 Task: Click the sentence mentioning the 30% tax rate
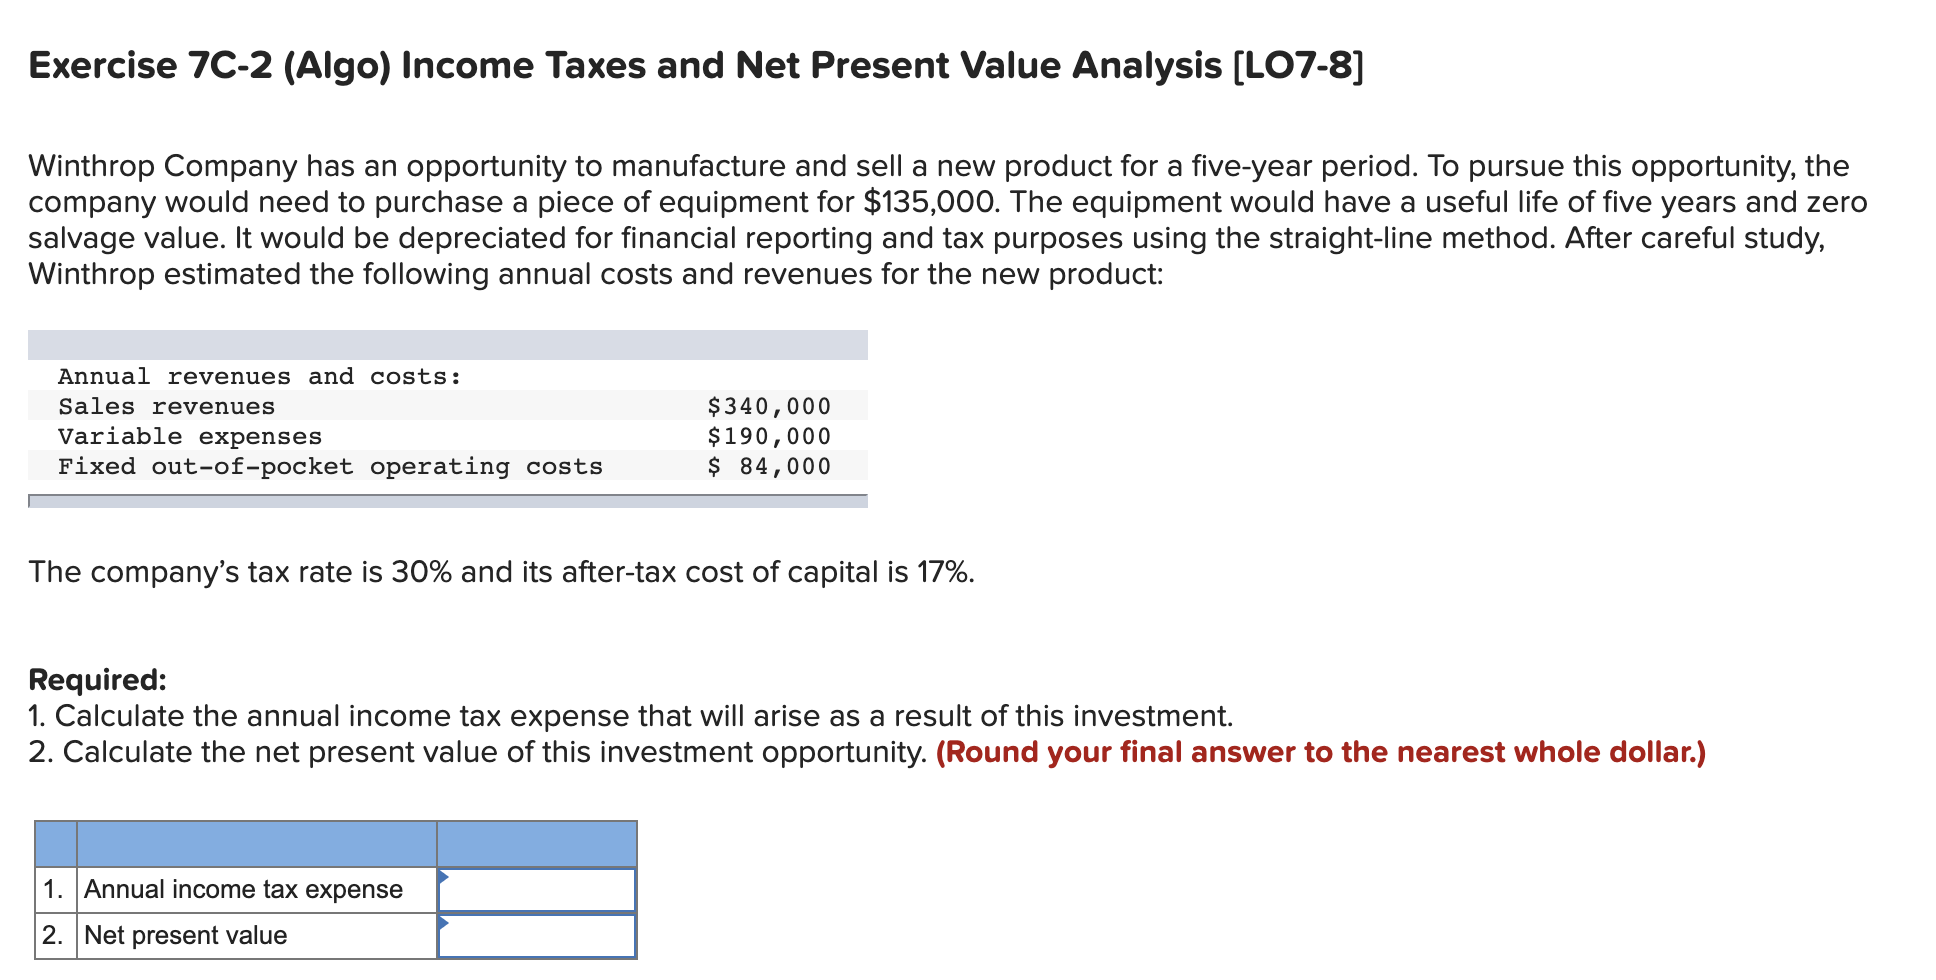(x=500, y=572)
